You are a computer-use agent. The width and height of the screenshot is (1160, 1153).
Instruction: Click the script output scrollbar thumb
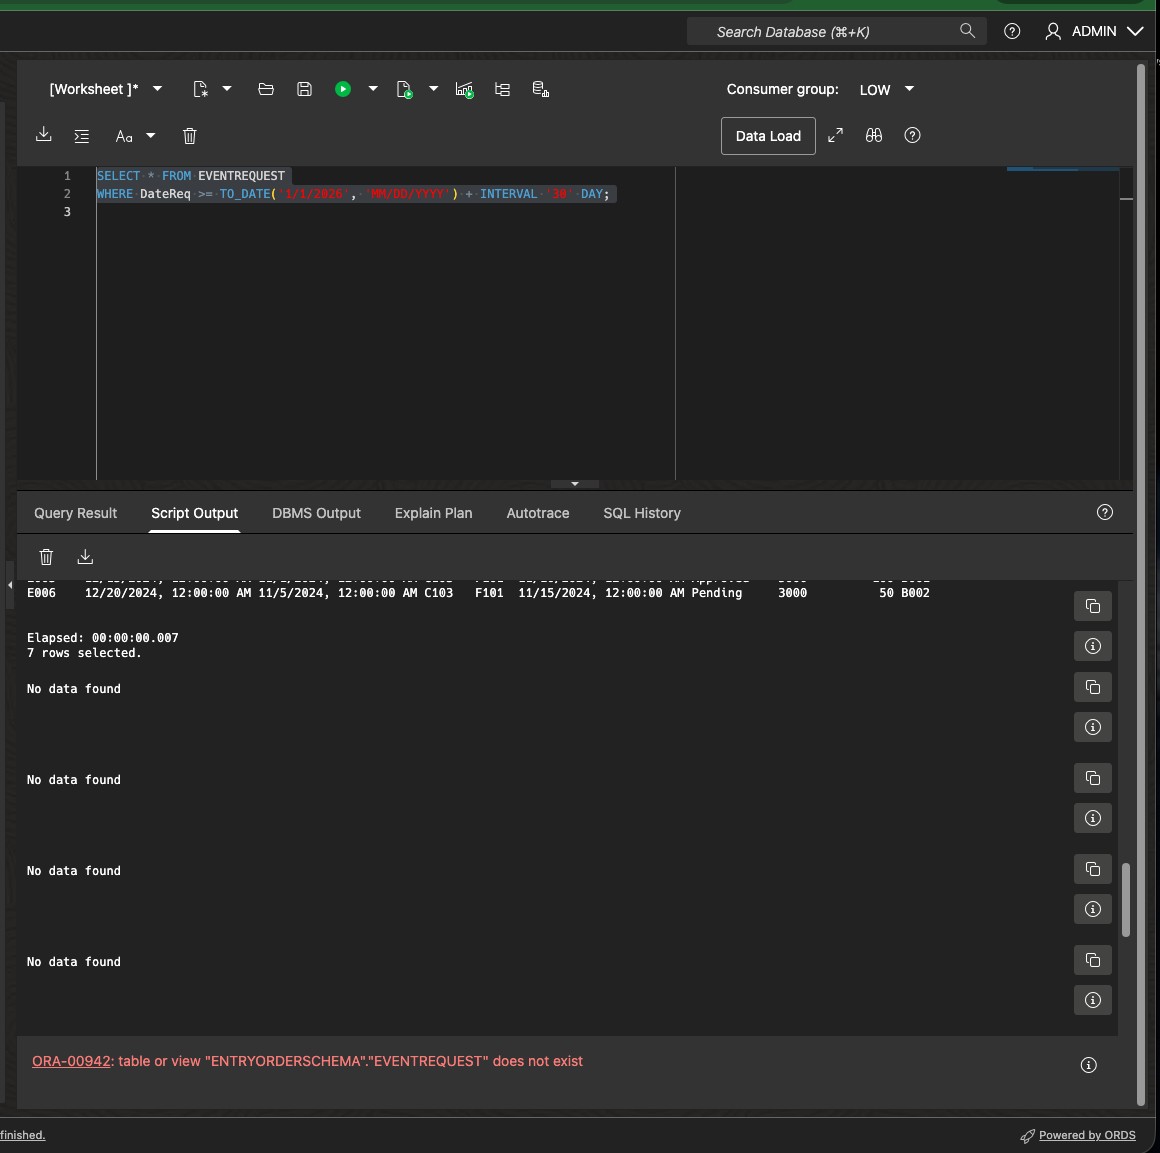1125,899
